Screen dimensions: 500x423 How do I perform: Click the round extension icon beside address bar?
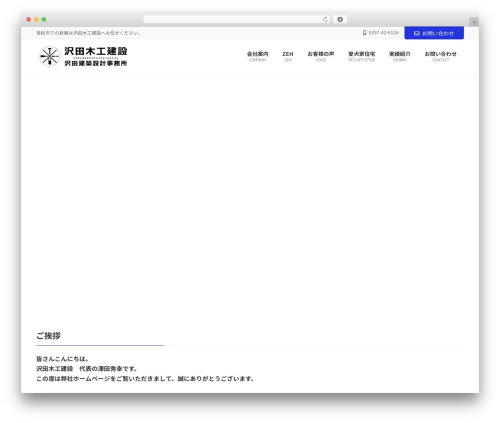click(340, 20)
